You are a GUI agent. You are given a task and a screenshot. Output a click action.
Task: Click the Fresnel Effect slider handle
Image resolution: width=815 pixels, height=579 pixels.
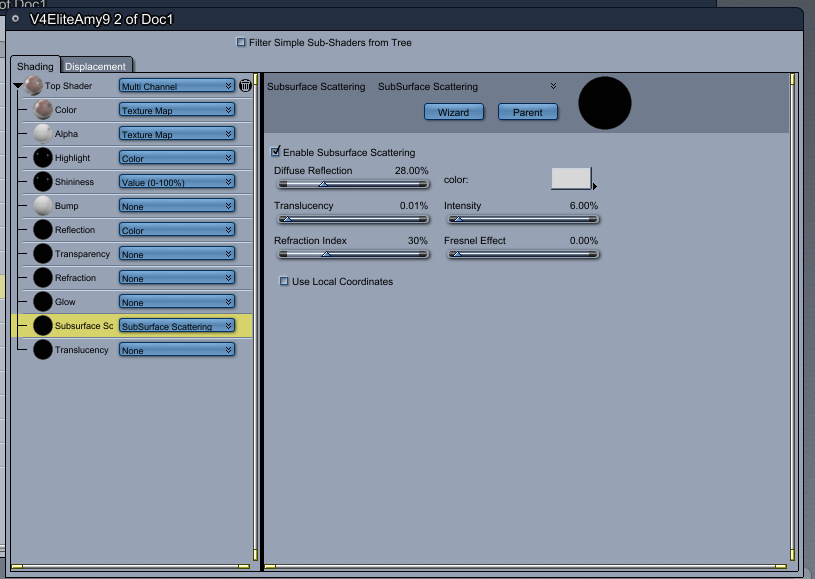[x=457, y=254]
